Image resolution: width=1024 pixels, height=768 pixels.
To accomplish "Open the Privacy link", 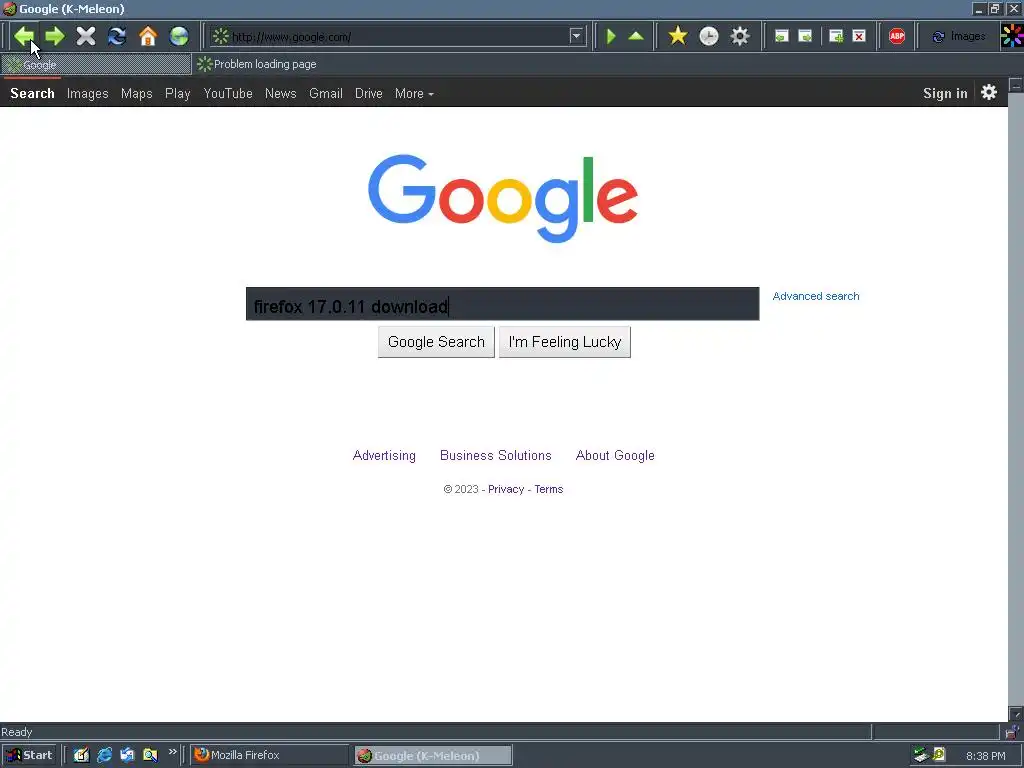I will pos(506,489).
